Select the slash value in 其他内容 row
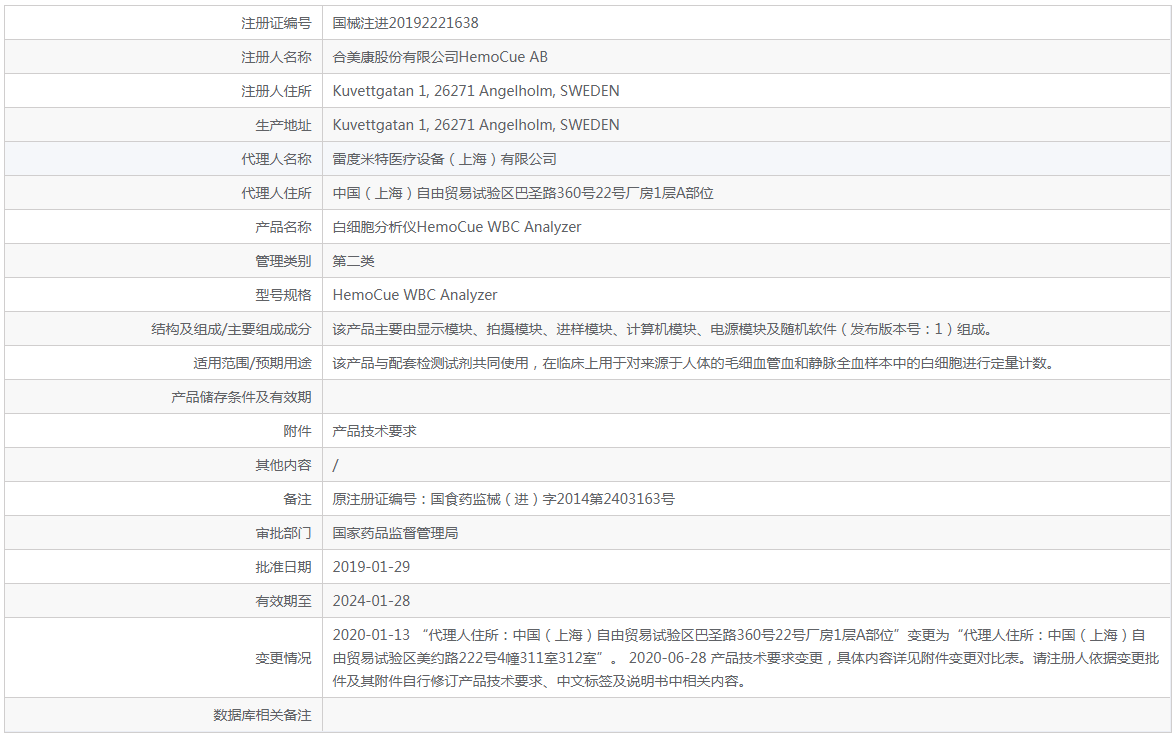Image resolution: width=1175 pixels, height=736 pixels. (336, 465)
